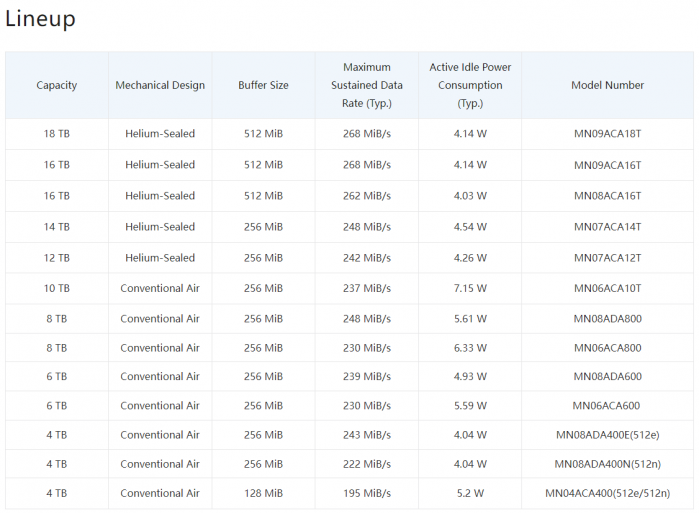Click the Active Idle Power Consumption header
This screenshot has width=700, height=513.
470,85
